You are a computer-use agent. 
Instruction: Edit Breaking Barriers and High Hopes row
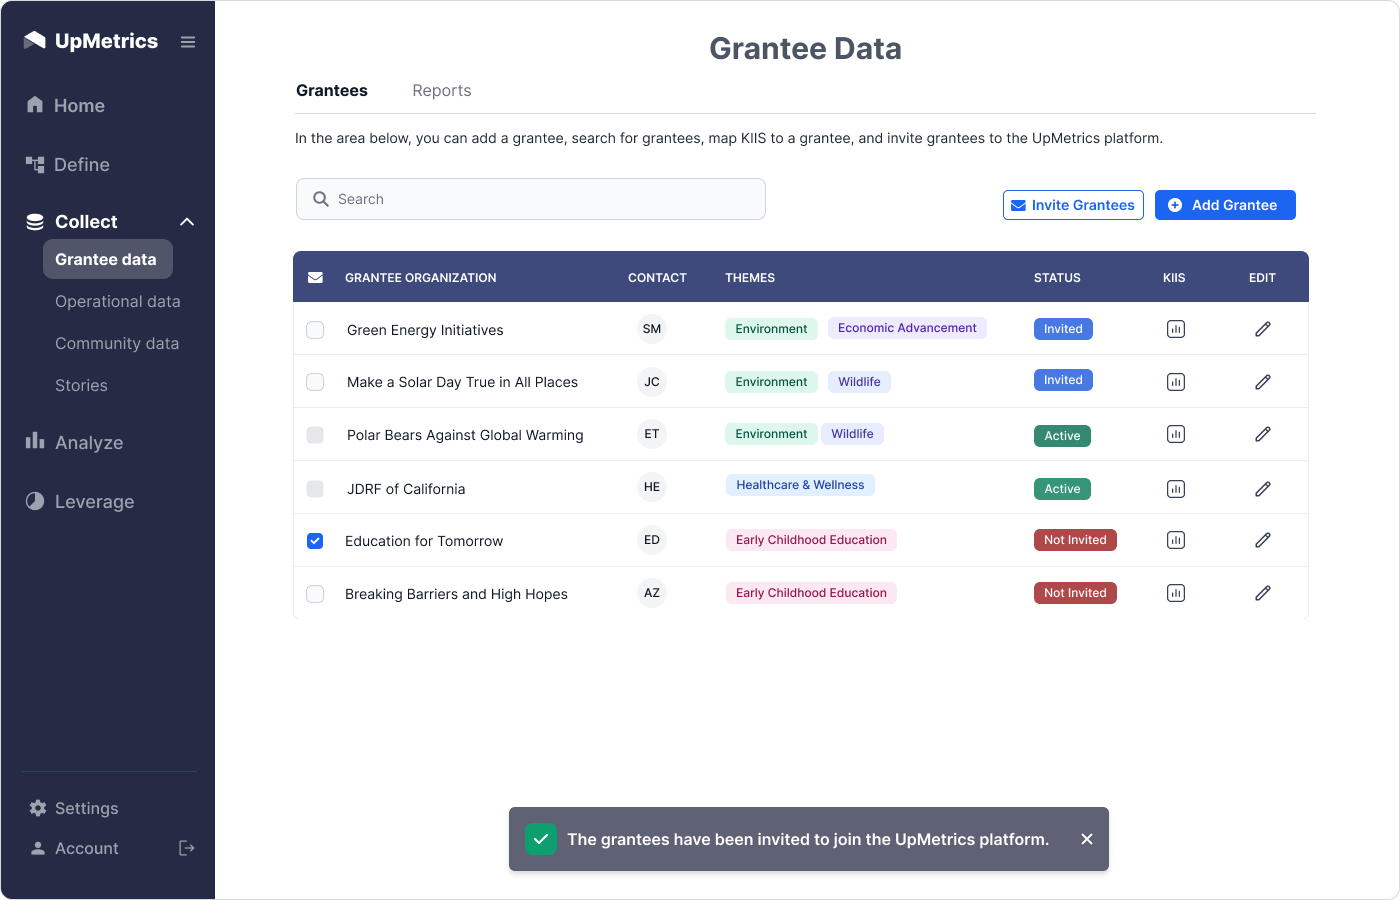coord(1263,593)
